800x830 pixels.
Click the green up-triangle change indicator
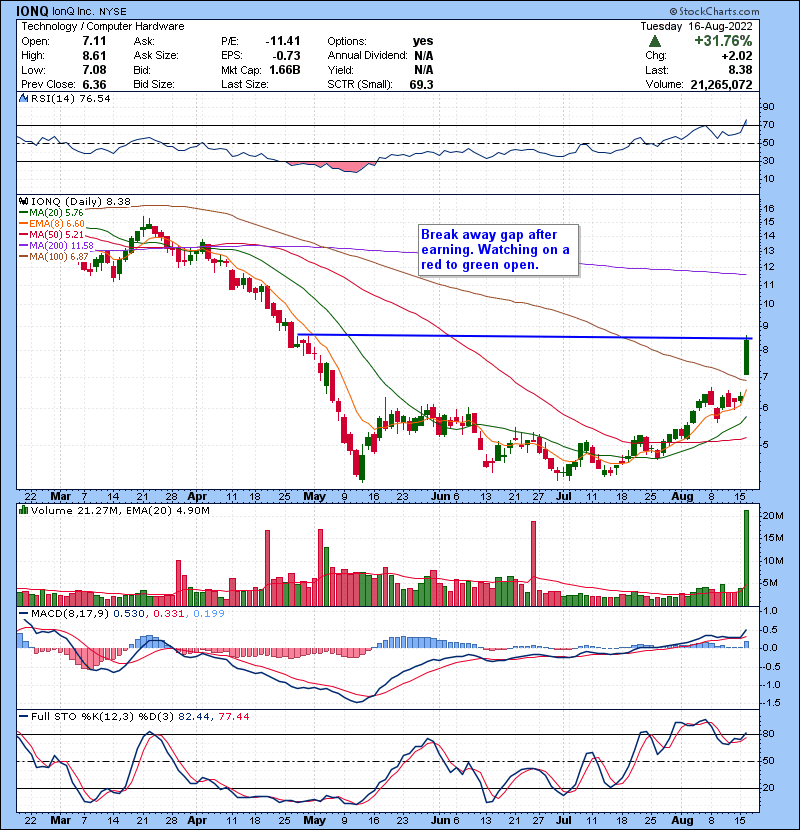tap(654, 41)
